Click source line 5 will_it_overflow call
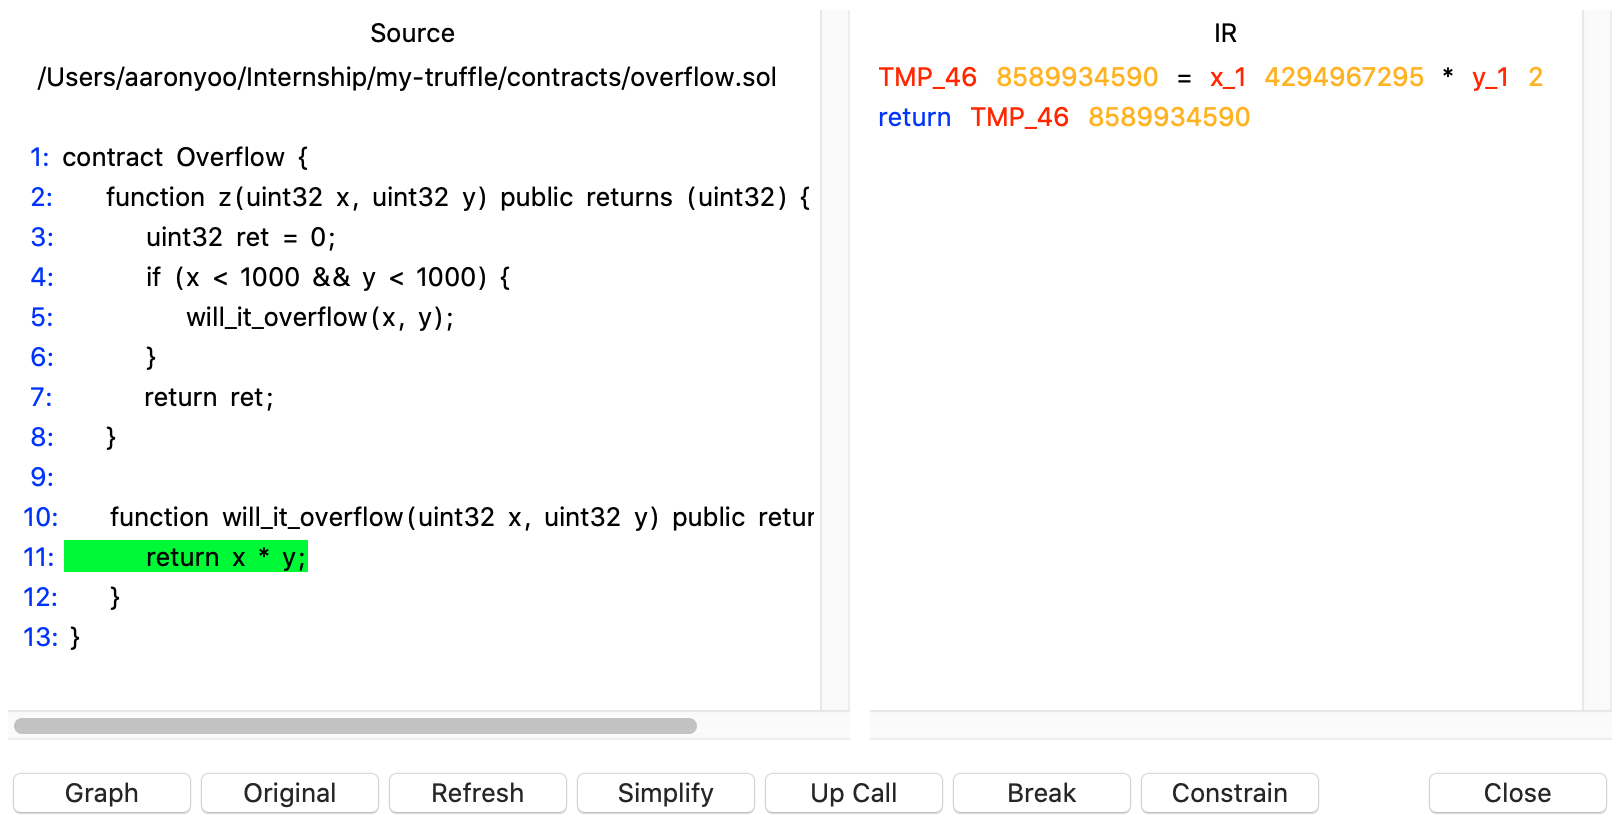The width and height of the screenshot is (1616, 826). tap(320, 317)
